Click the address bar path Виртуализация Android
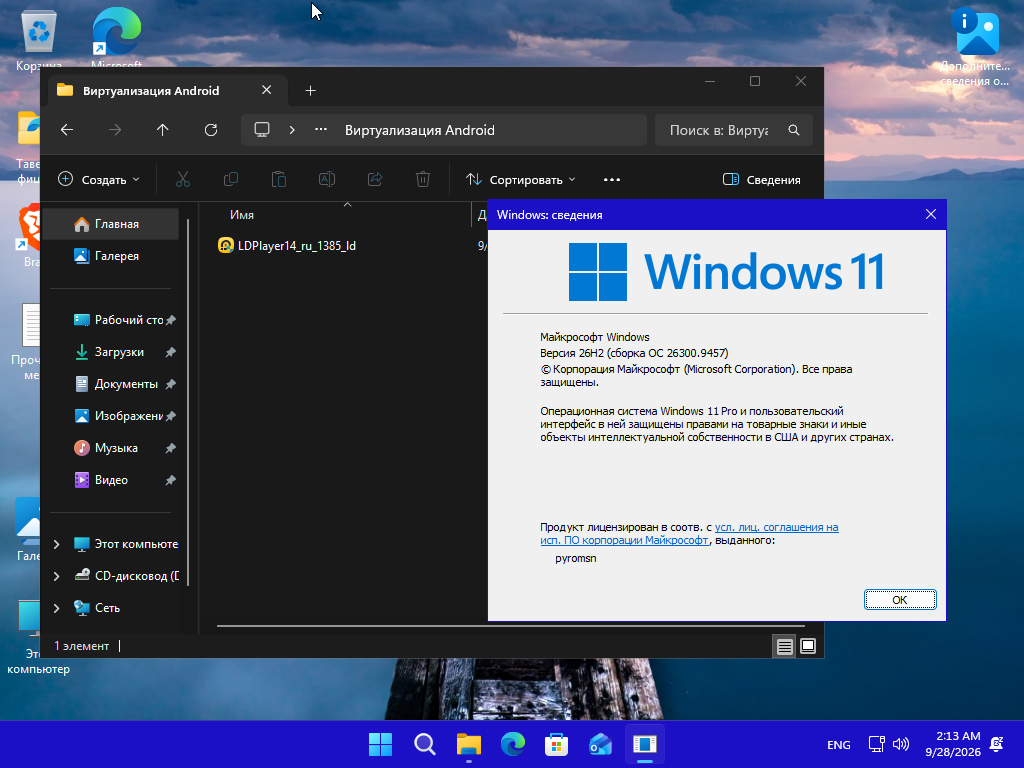The height and width of the screenshot is (768, 1024). 420,130
